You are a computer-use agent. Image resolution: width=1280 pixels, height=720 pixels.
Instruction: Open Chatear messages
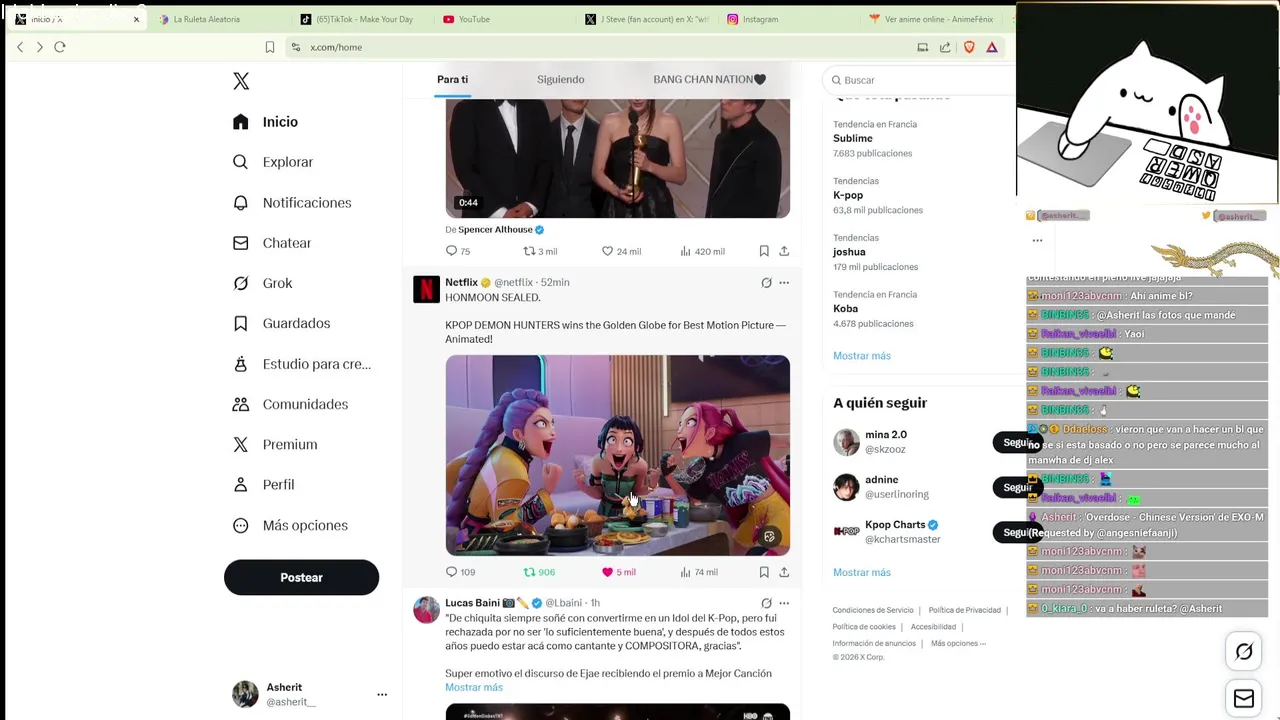pos(272,243)
